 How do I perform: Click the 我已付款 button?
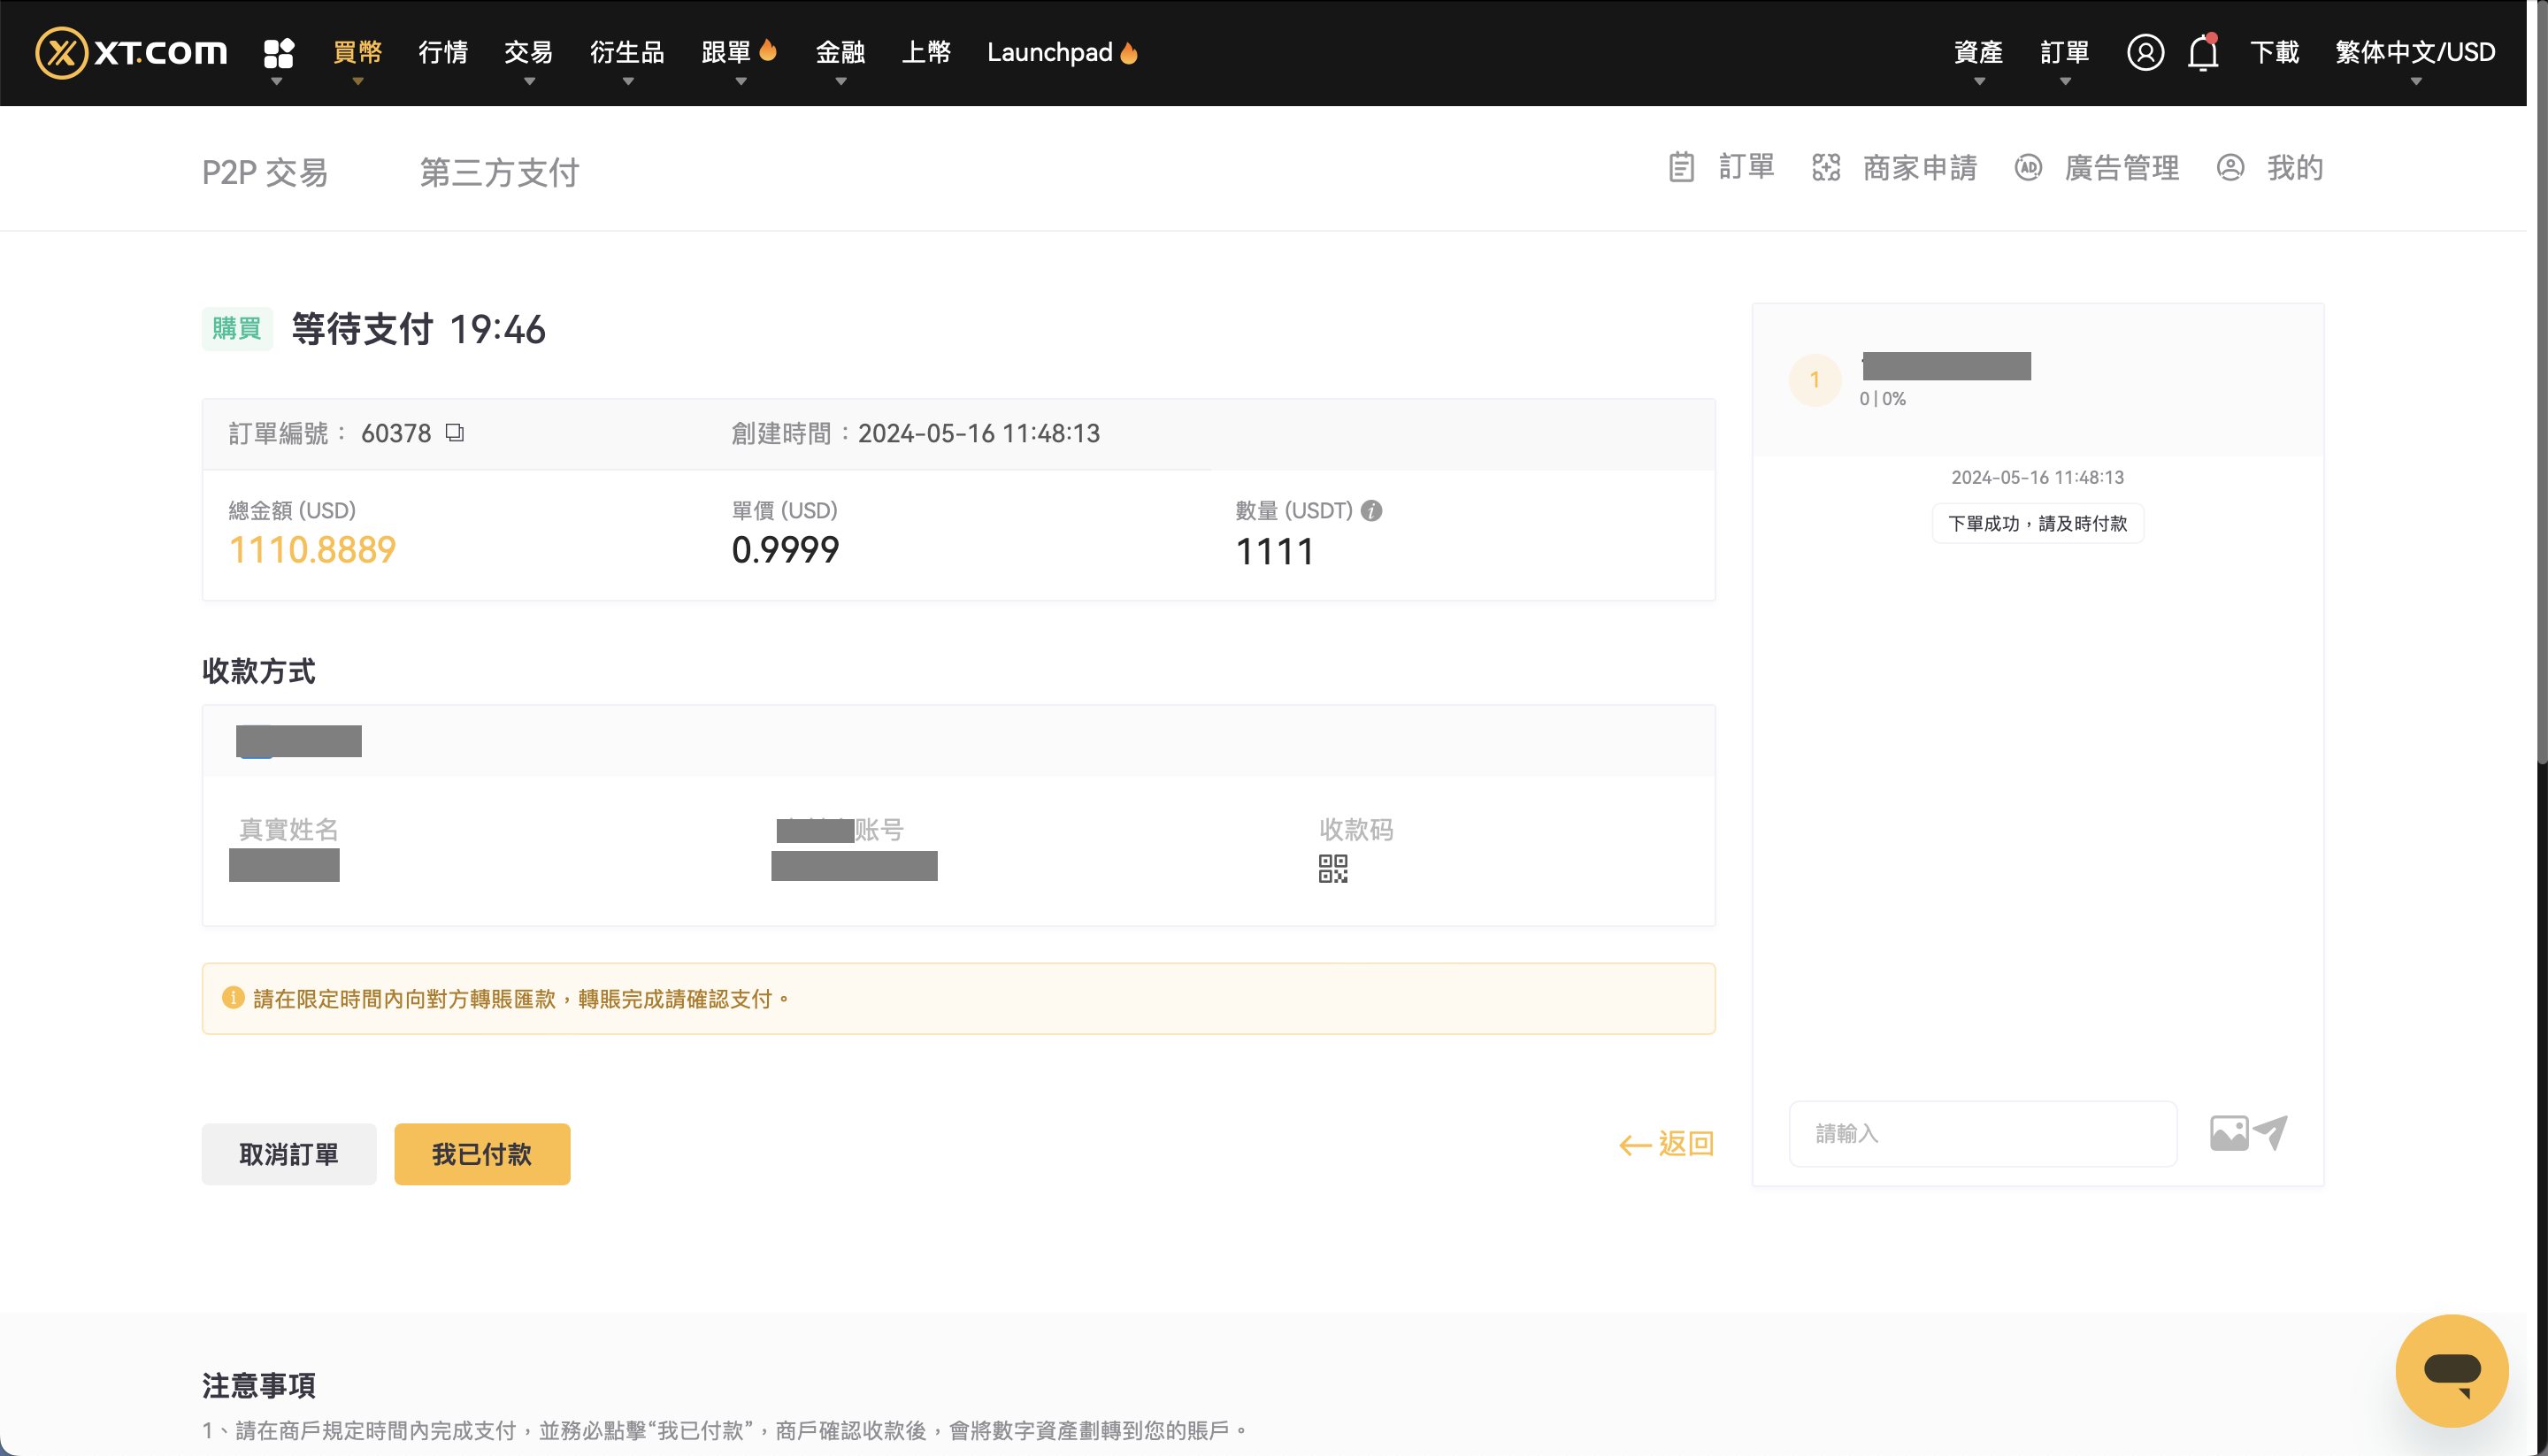tap(482, 1153)
